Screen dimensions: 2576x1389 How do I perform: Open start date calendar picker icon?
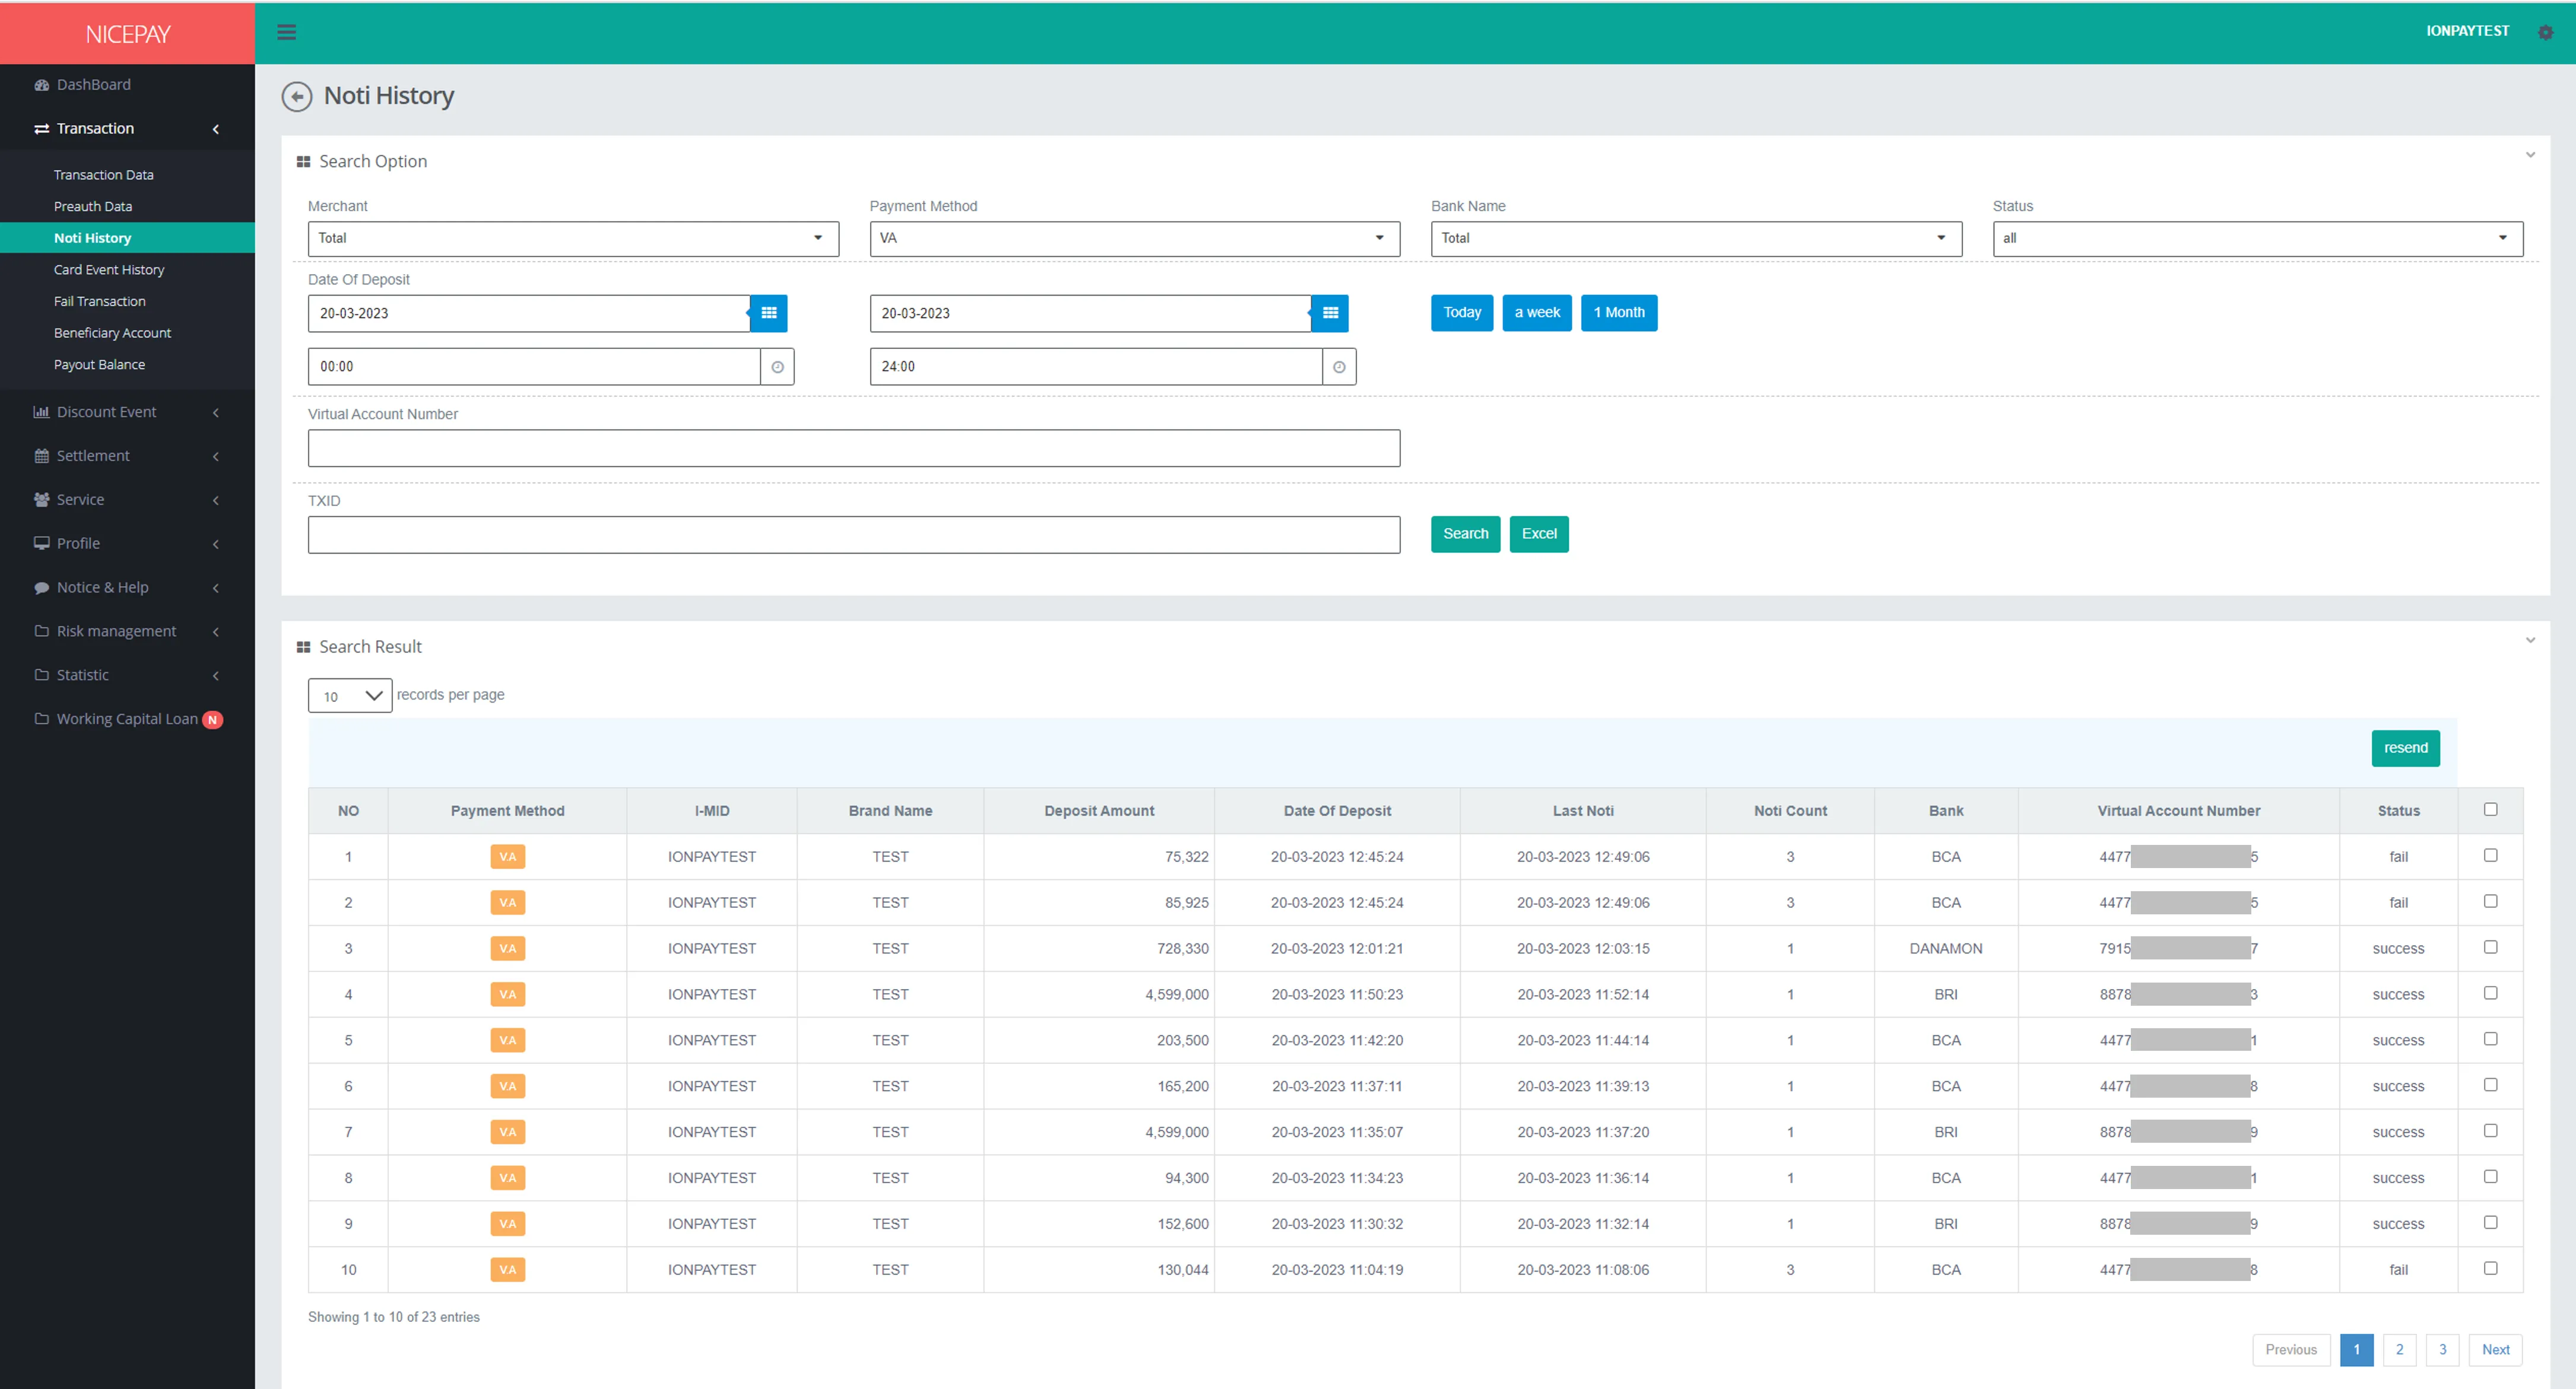coord(768,313)
